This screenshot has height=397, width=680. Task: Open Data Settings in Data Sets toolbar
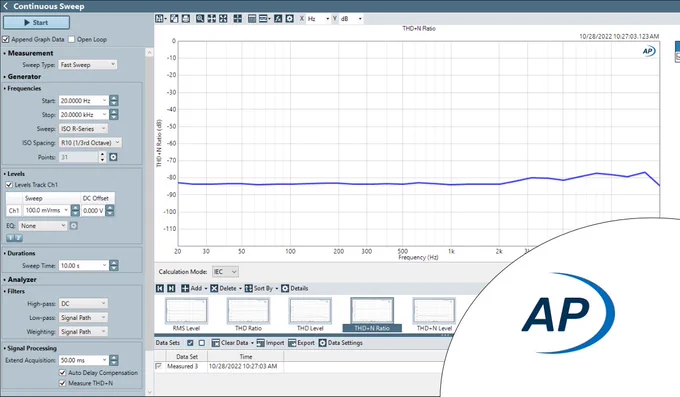(340, 343)
